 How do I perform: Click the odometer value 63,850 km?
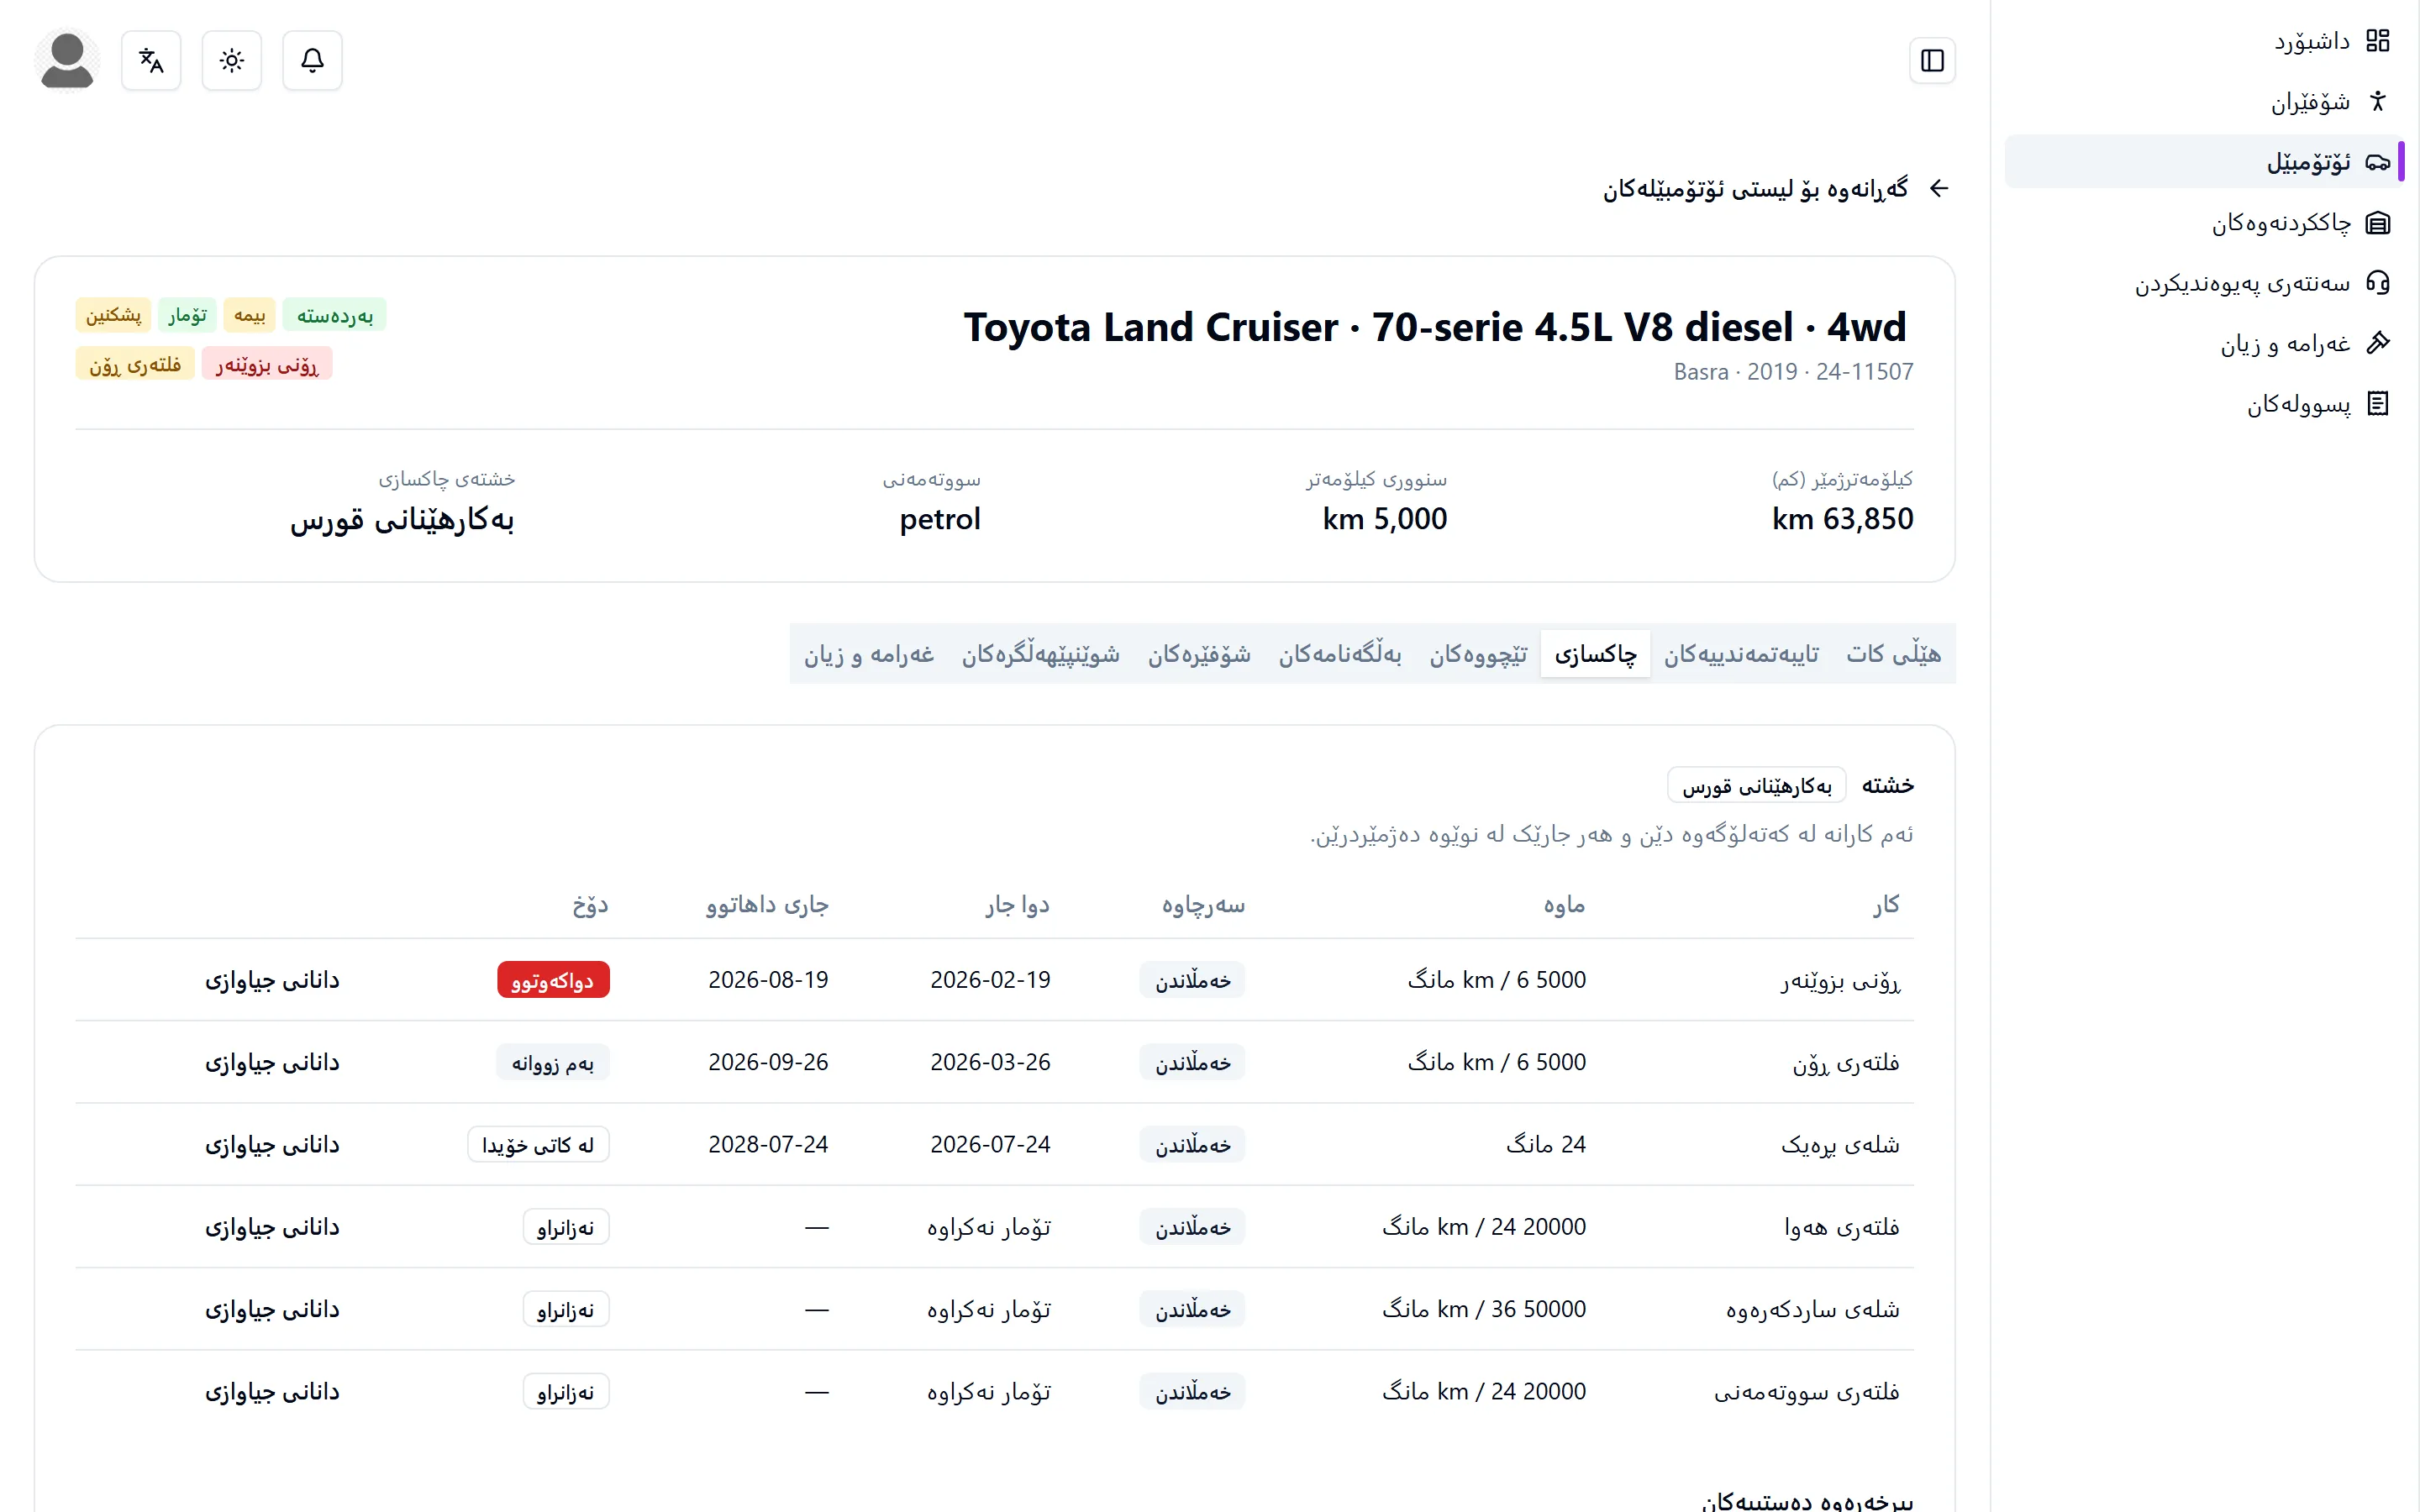click(1843, 519)
